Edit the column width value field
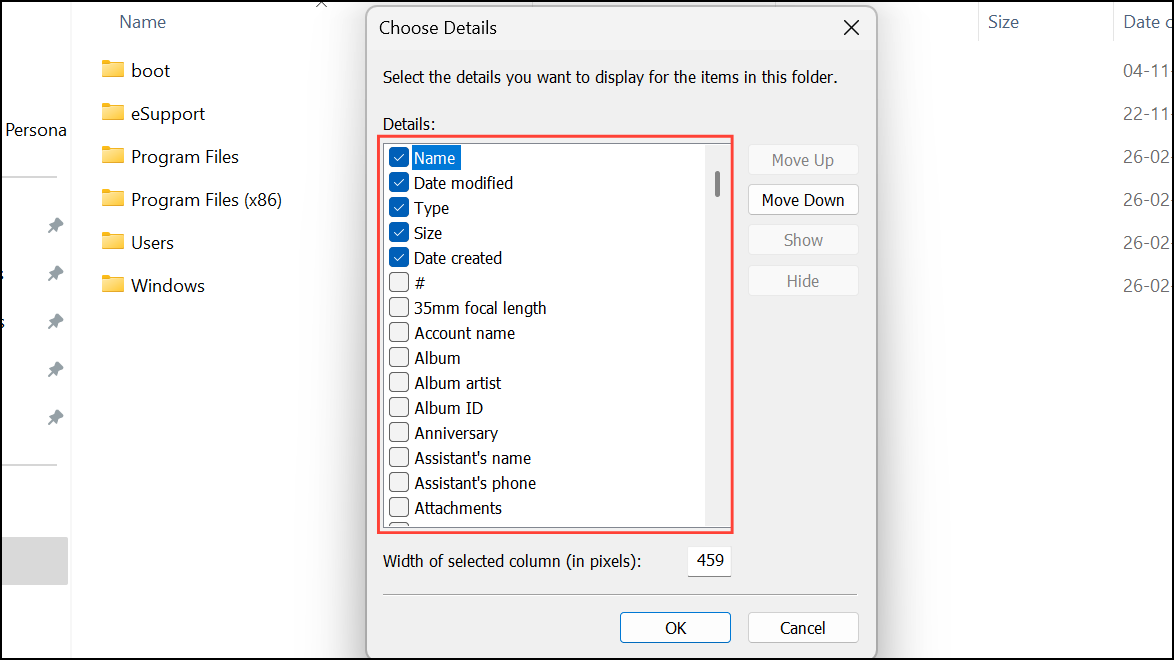 click(709, 561)
